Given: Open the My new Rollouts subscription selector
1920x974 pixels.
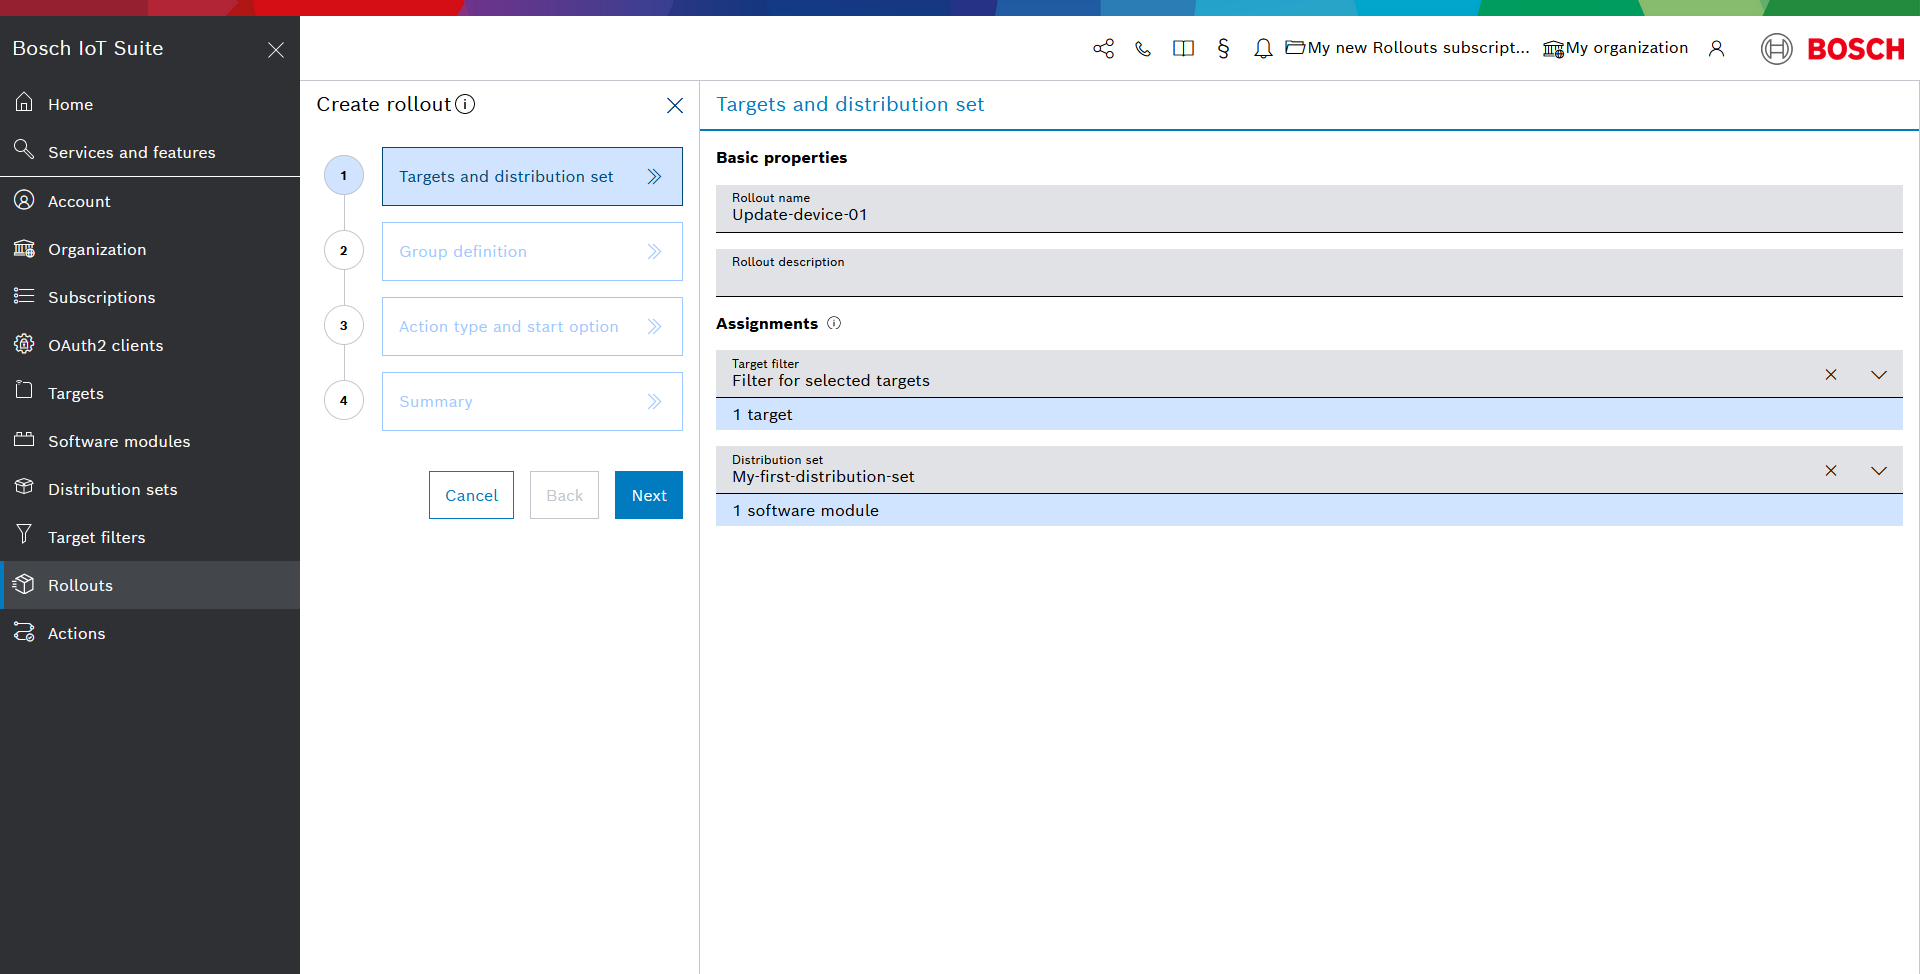Looking at the screenshot, I should pyautogui.click(x=1408, y=48).
